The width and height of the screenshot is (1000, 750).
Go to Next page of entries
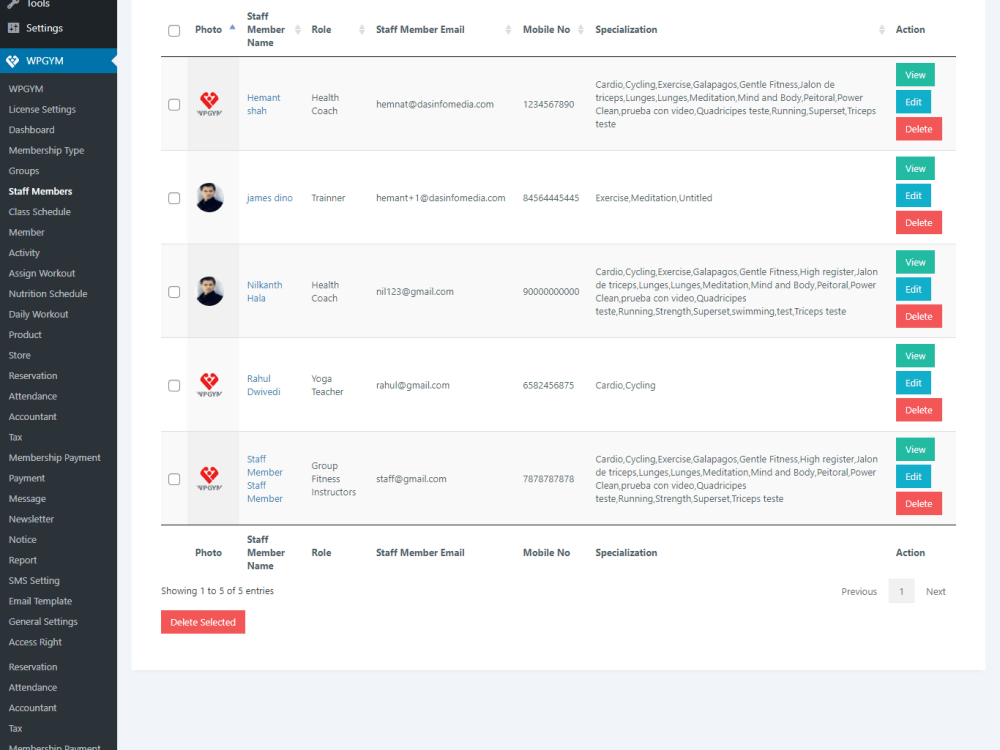tap(936, 592)
